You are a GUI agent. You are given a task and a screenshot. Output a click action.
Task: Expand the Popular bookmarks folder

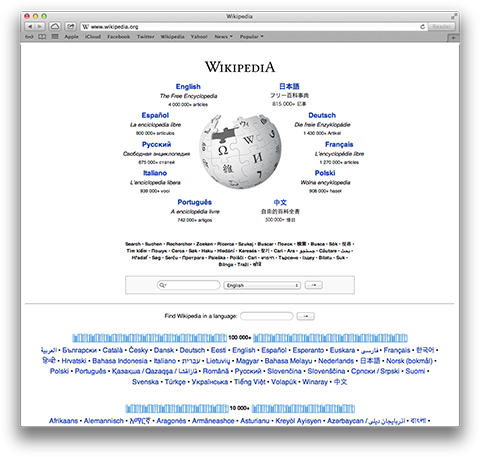(252, 37)
